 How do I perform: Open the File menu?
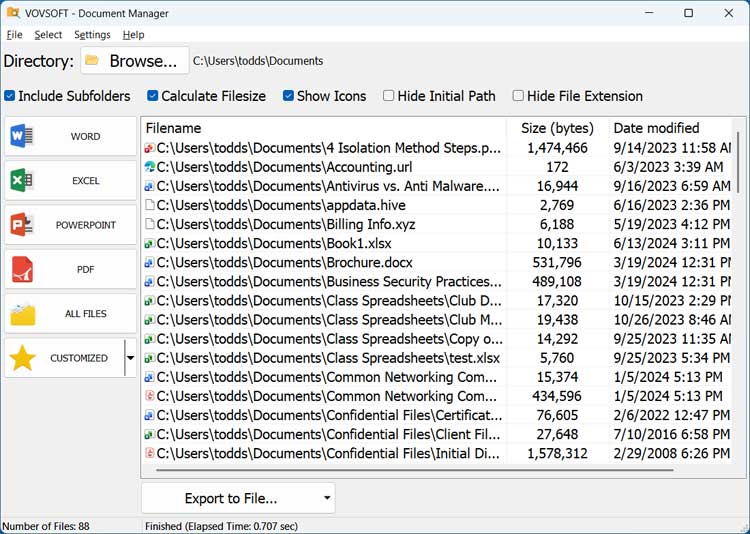point(14,34)
